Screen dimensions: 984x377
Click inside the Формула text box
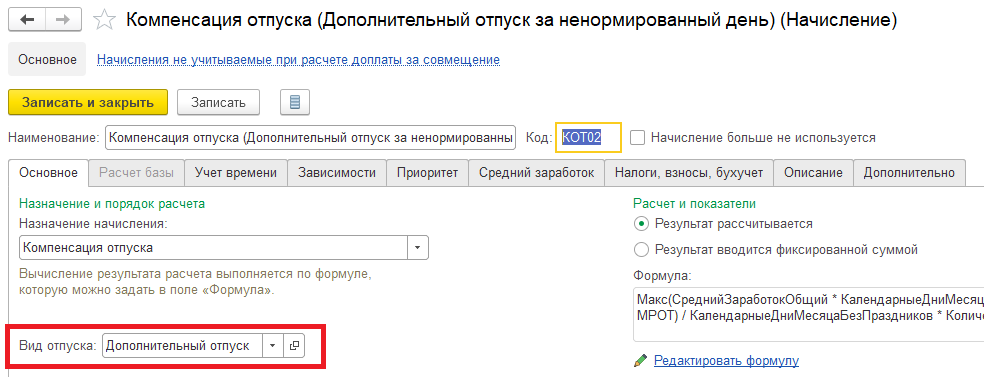(808, 313)
